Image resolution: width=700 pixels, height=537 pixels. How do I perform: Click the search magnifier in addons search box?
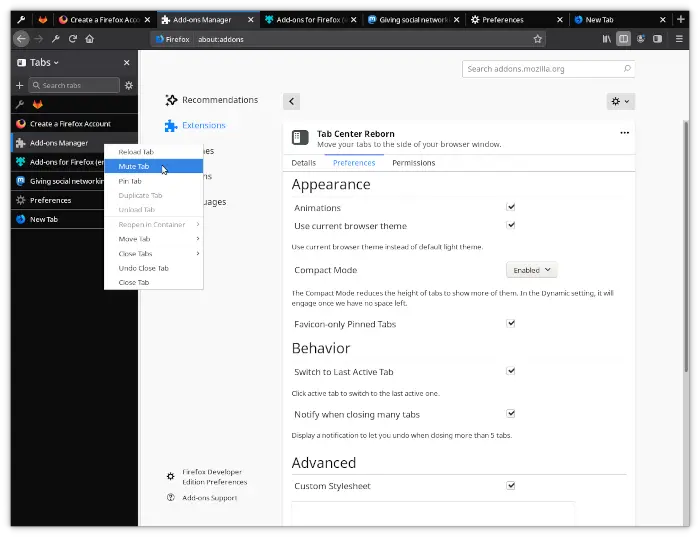tap(627, 68)
